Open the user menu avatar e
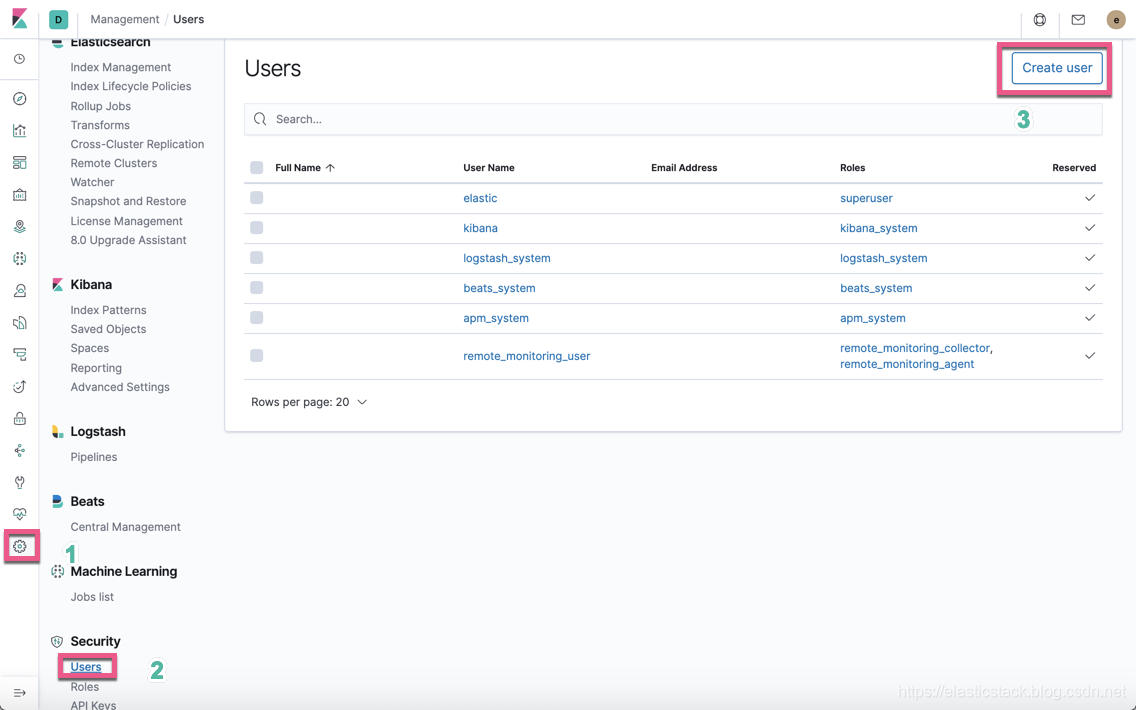 click(1116, 20)
